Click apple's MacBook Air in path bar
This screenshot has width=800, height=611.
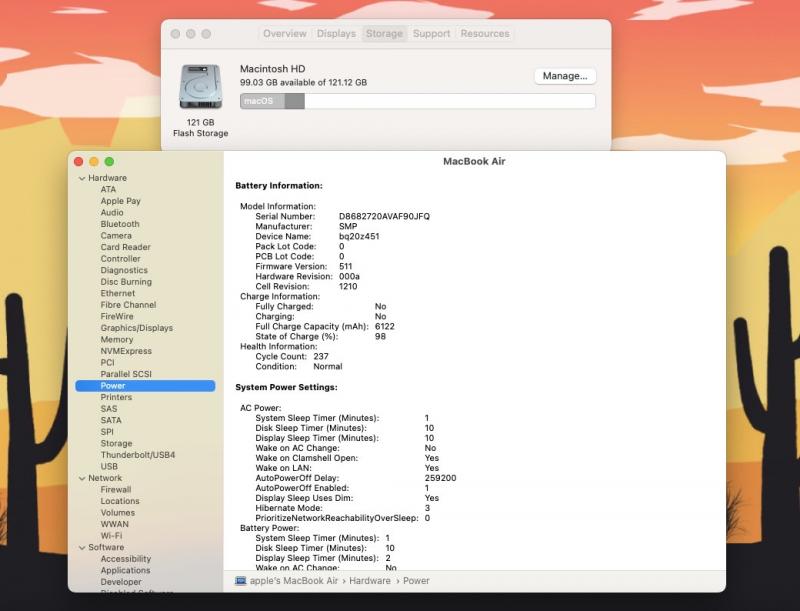(293, 581)
